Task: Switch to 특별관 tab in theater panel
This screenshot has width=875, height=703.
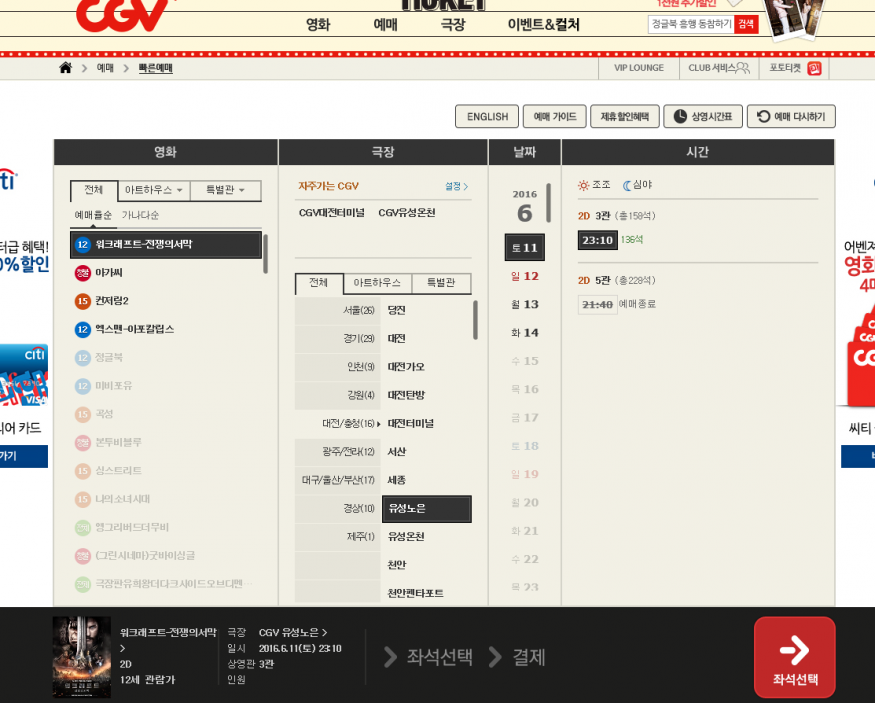Action: coord(441,284)
